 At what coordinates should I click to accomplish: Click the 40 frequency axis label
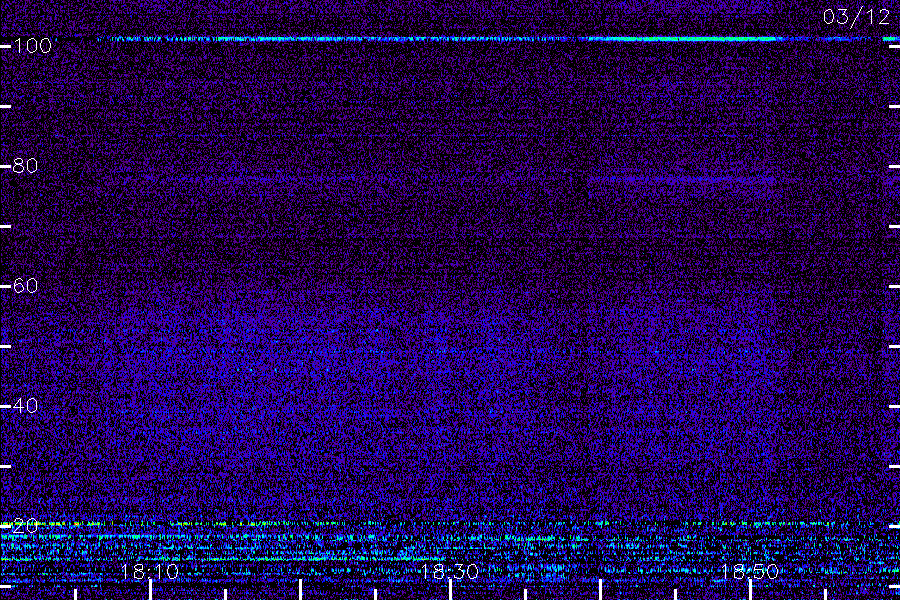[25, 406]
